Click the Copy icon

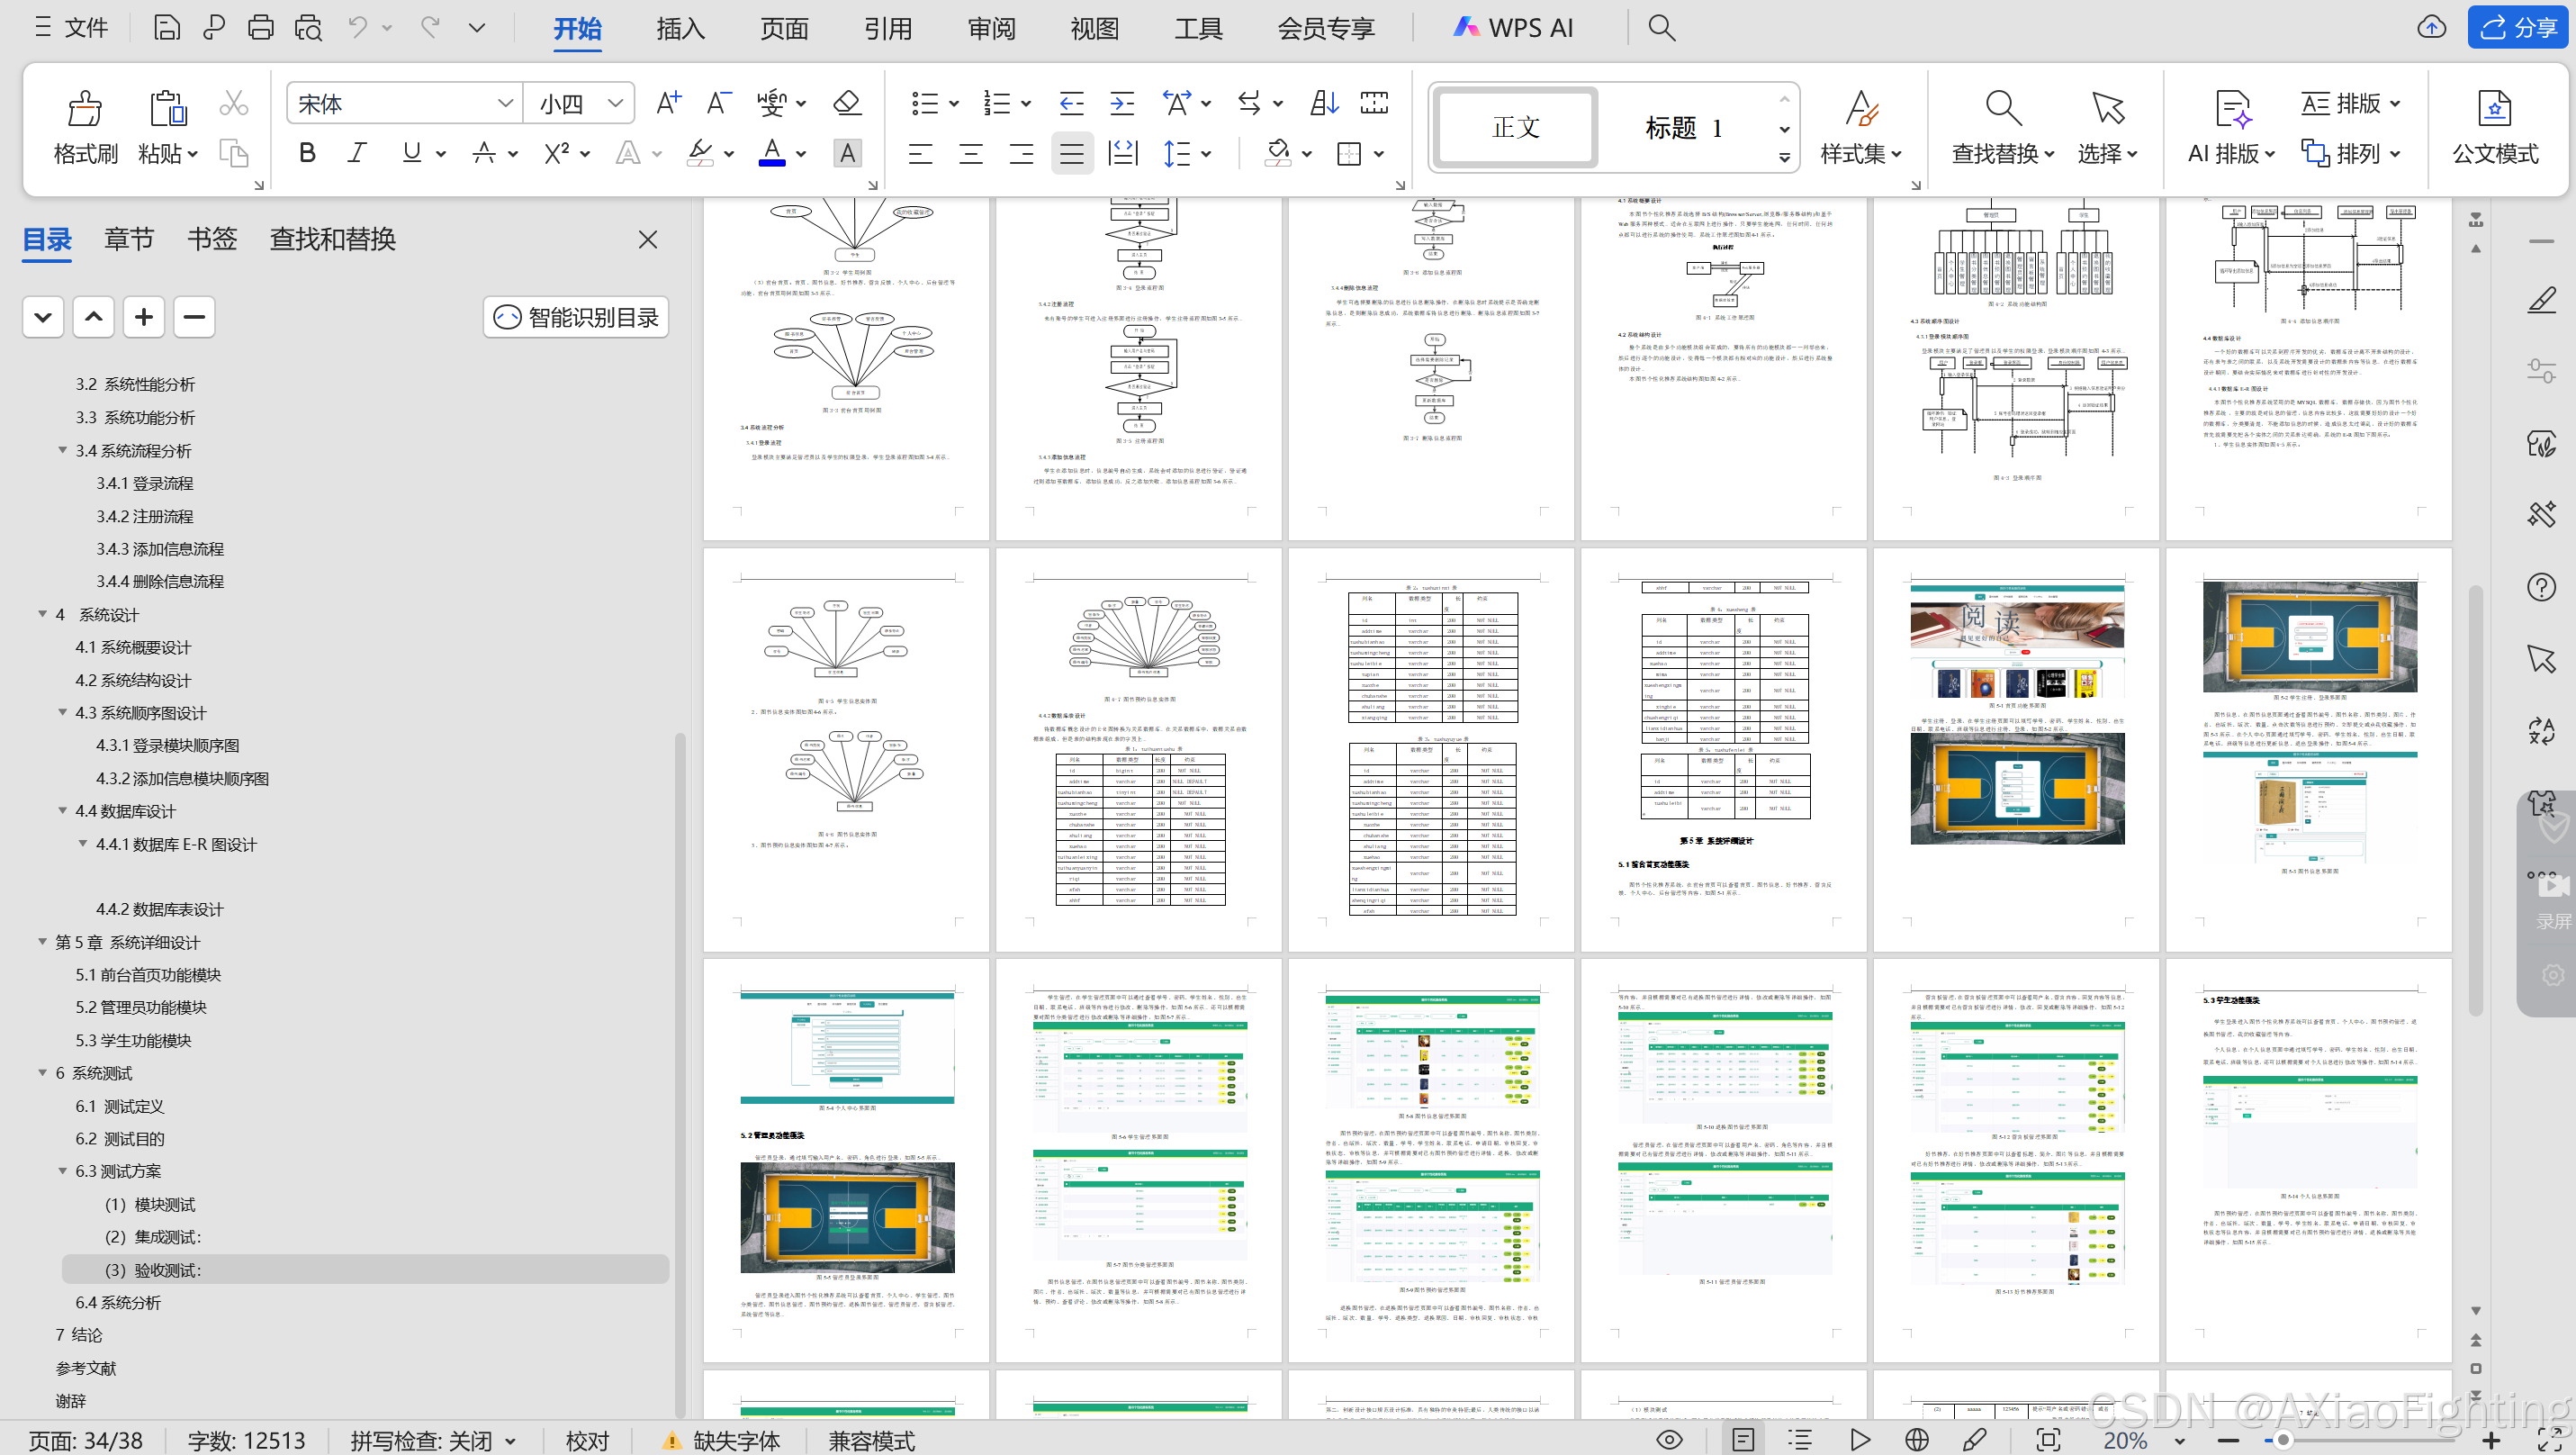click(233, 153)
